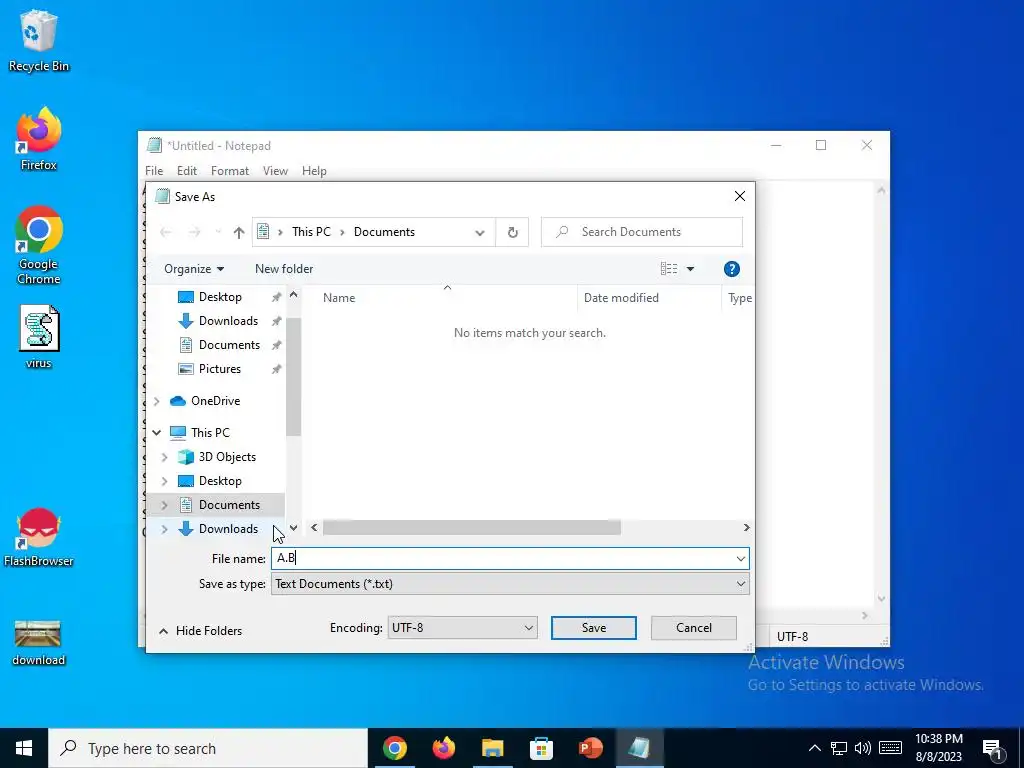
Task: Open the Notepad View menu
Action: (x=276, y=171)
